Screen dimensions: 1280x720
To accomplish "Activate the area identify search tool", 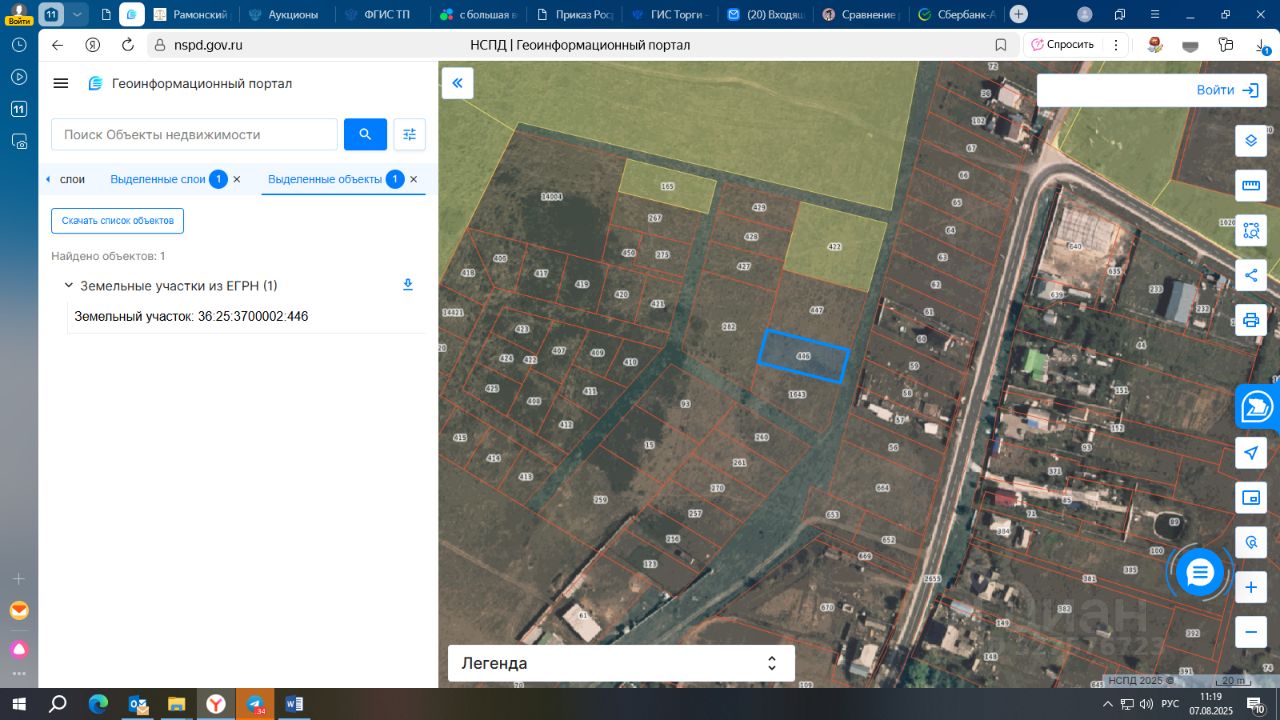I will pyautogui.click(x=1250, y=231).
